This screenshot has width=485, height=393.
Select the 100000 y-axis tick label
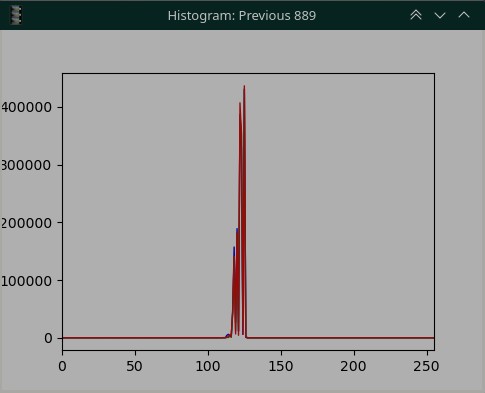[26, 281]
